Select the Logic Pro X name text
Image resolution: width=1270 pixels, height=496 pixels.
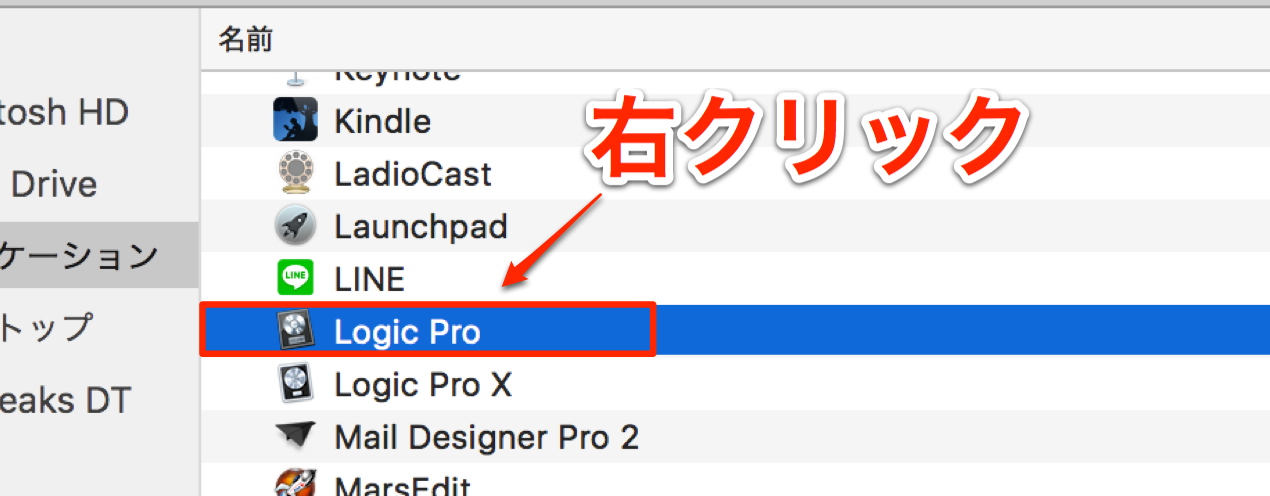(x=423, y=384)
